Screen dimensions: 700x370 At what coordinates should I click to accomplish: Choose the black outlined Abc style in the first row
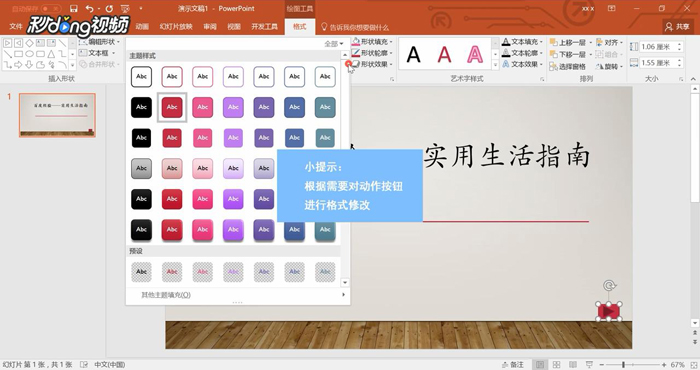[x=142, y=77]
